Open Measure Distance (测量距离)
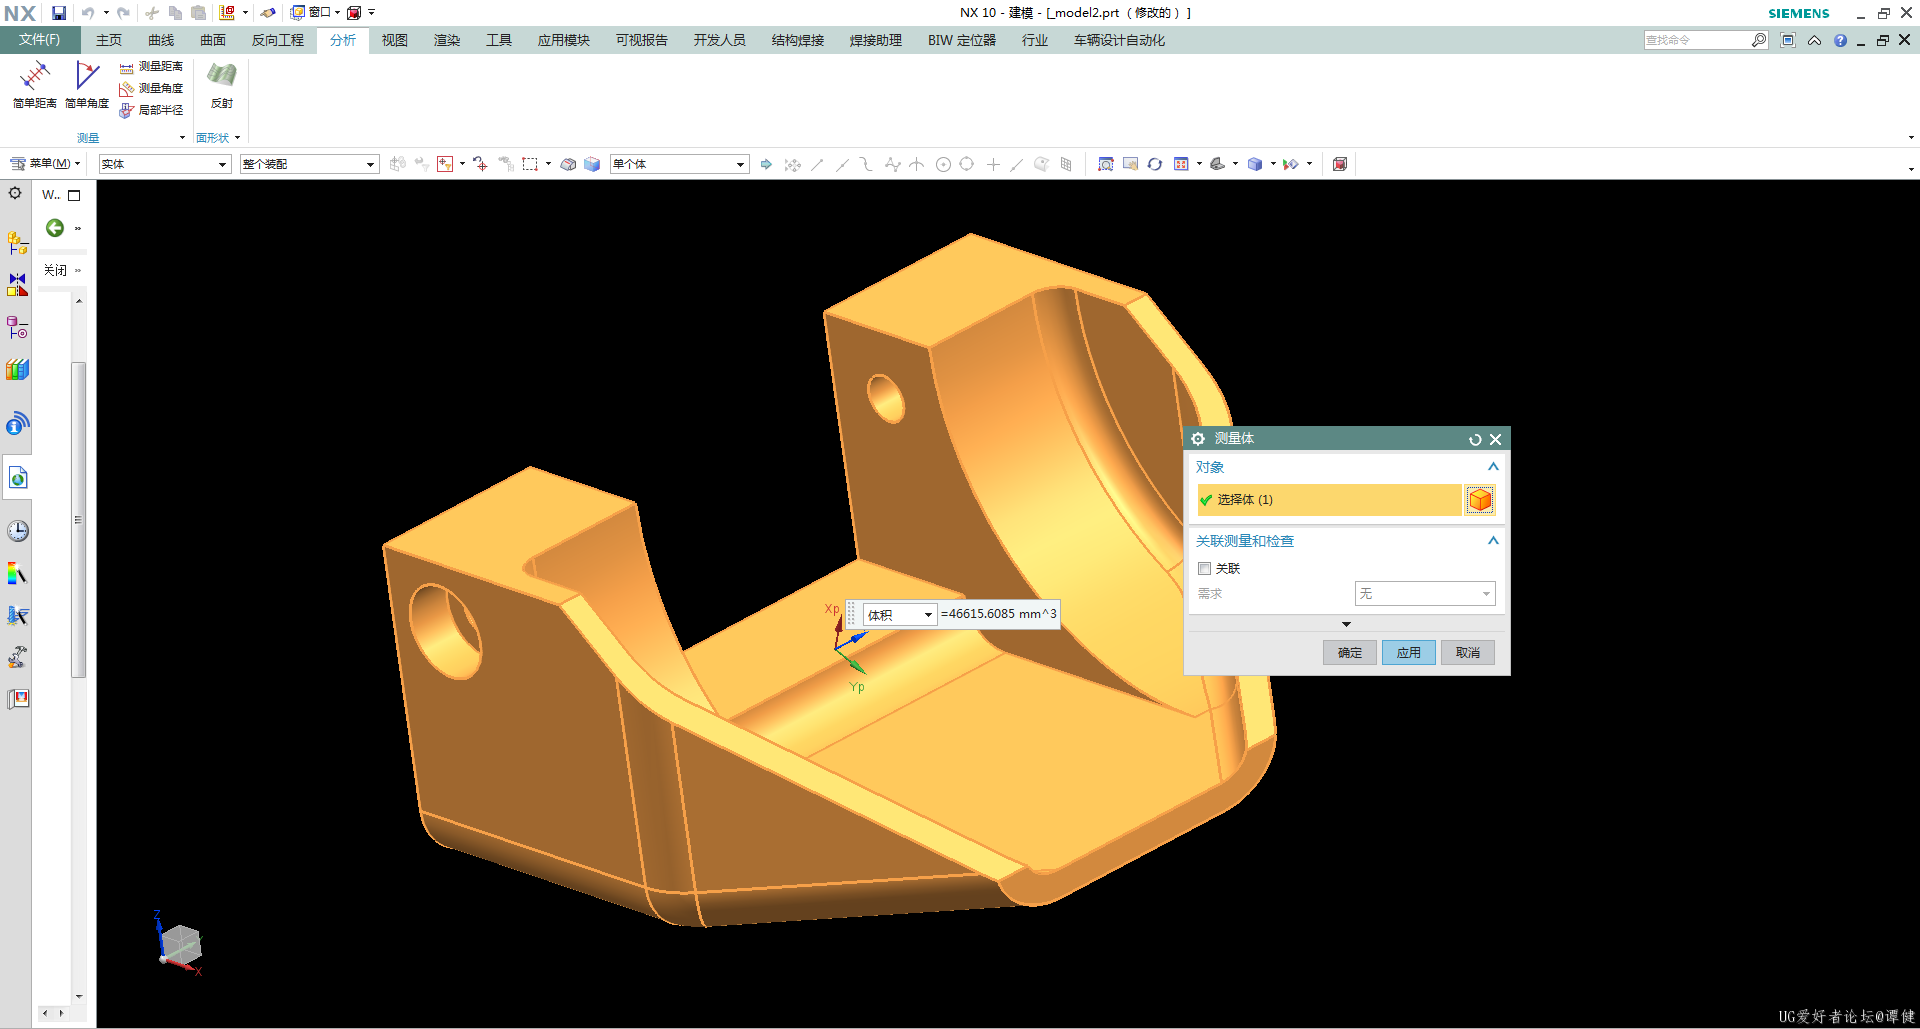The height and width of the screenshot is (1029, 1920). 151,66
